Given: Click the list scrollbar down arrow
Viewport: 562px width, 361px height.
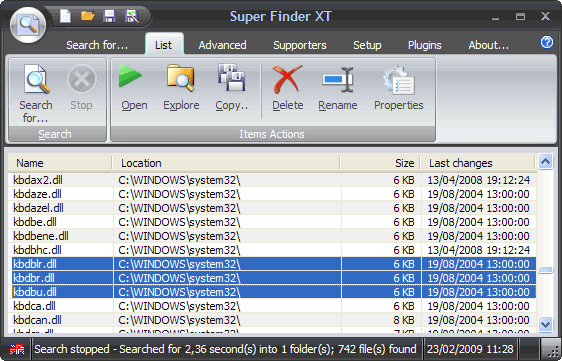Looking at the screenshot, I should tap(546, 324).
